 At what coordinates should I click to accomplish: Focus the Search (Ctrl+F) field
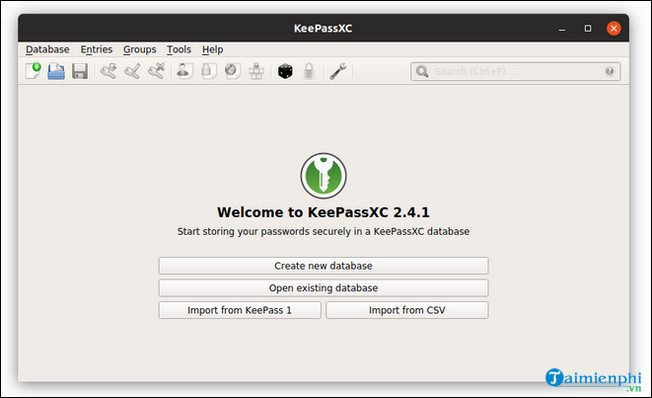tap(516, 72)
